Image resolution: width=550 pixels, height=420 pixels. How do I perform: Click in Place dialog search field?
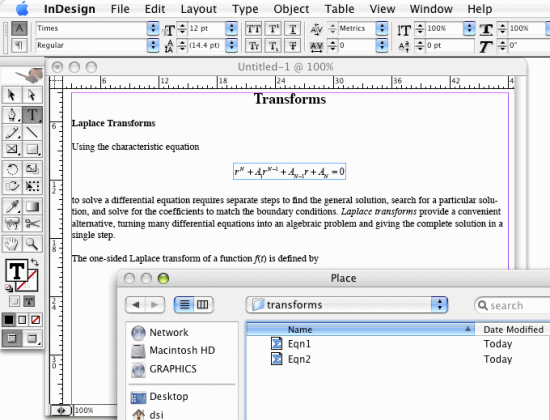click(512, 305)
